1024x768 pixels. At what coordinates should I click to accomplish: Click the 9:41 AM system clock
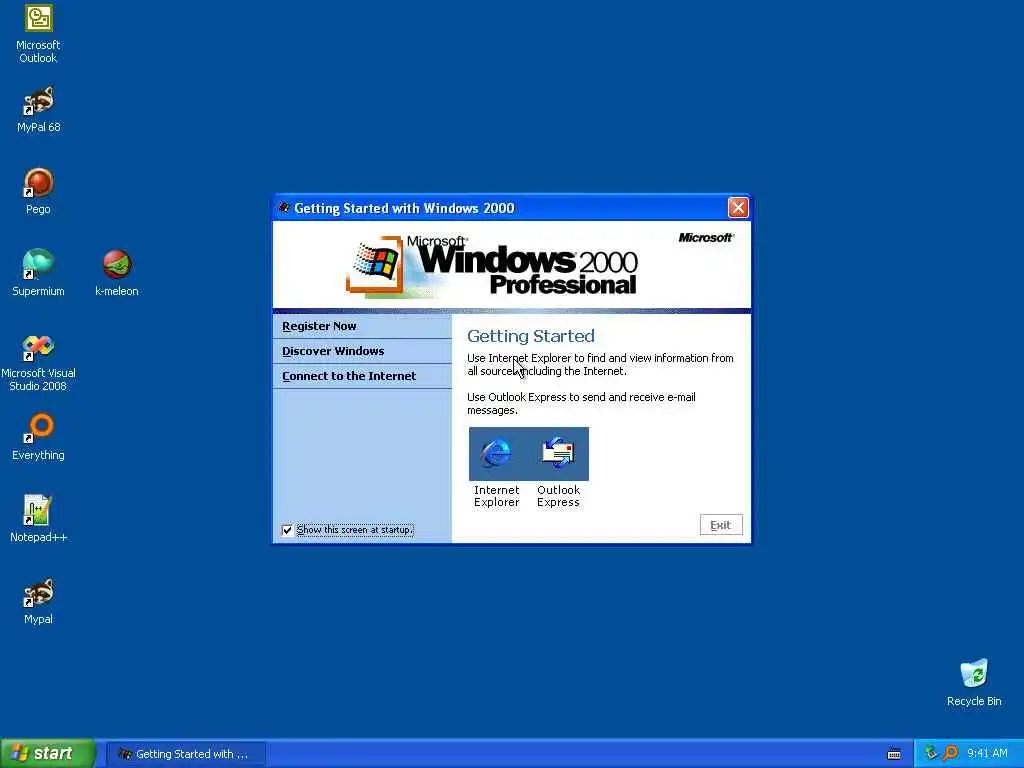pyautogui.click(x=987, y=754)
